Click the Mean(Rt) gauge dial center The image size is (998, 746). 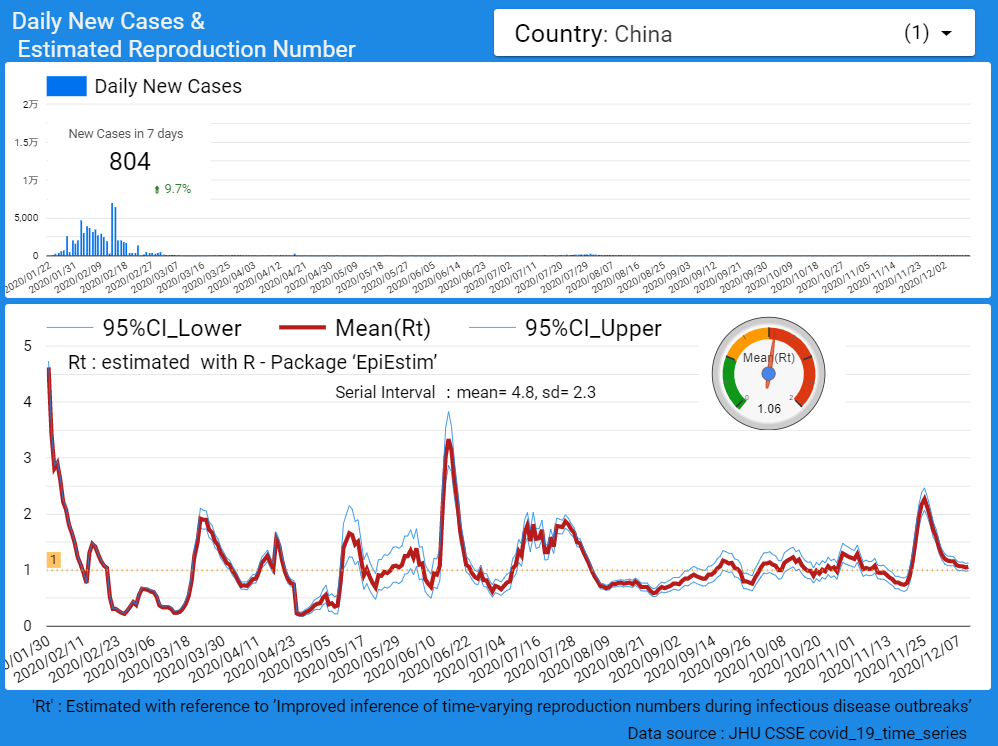(x=768, y=374)
